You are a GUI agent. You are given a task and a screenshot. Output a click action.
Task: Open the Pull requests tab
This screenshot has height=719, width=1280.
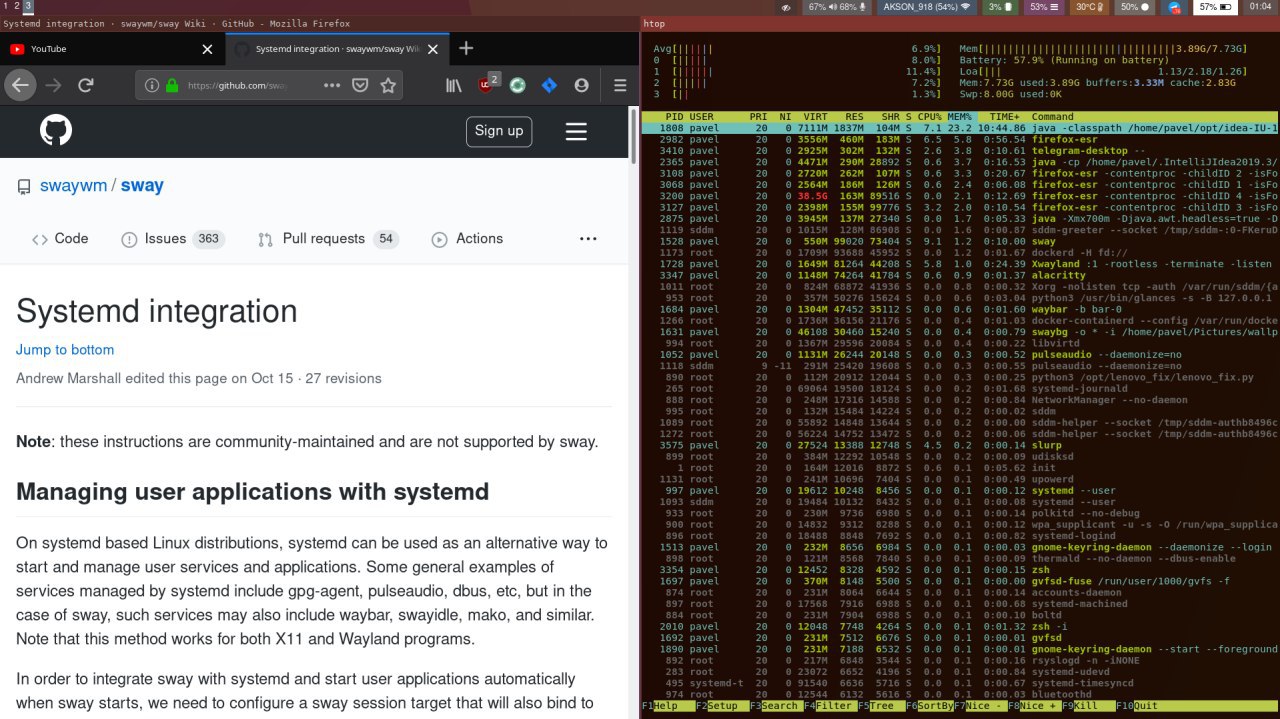pyautogui.click(x=327, y=239)
